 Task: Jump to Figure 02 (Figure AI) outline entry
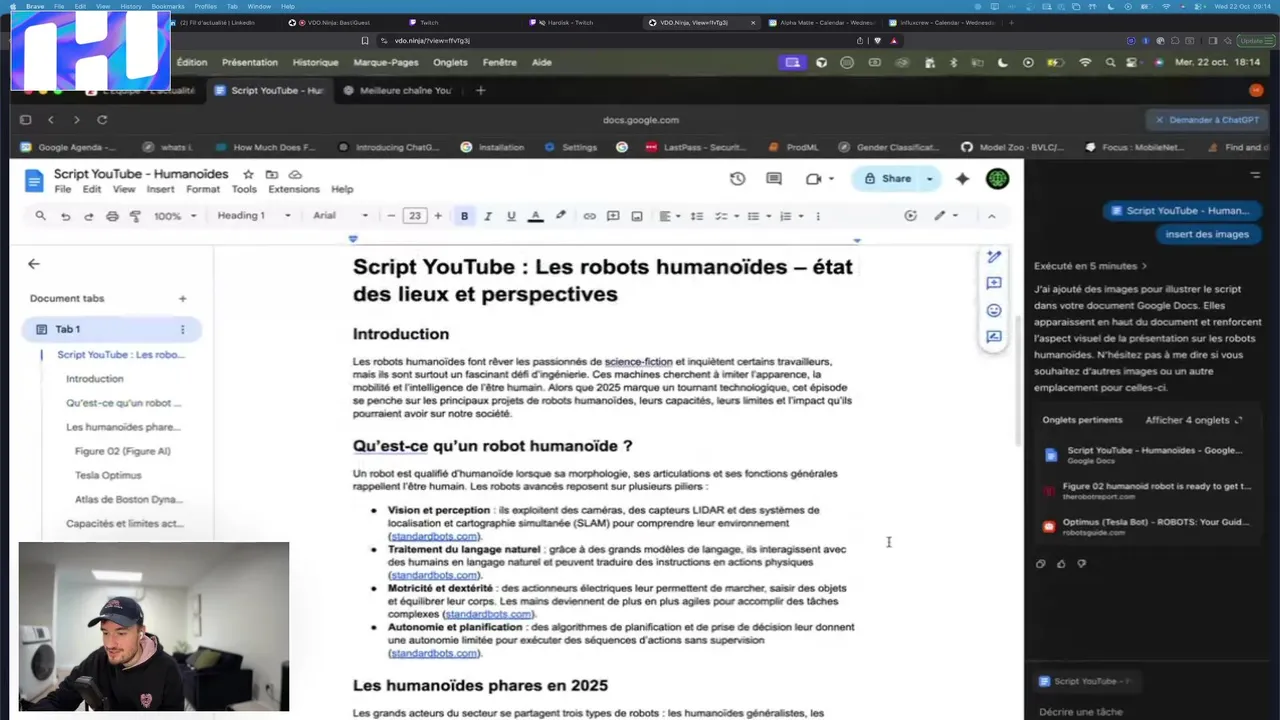tap(123, 451)
